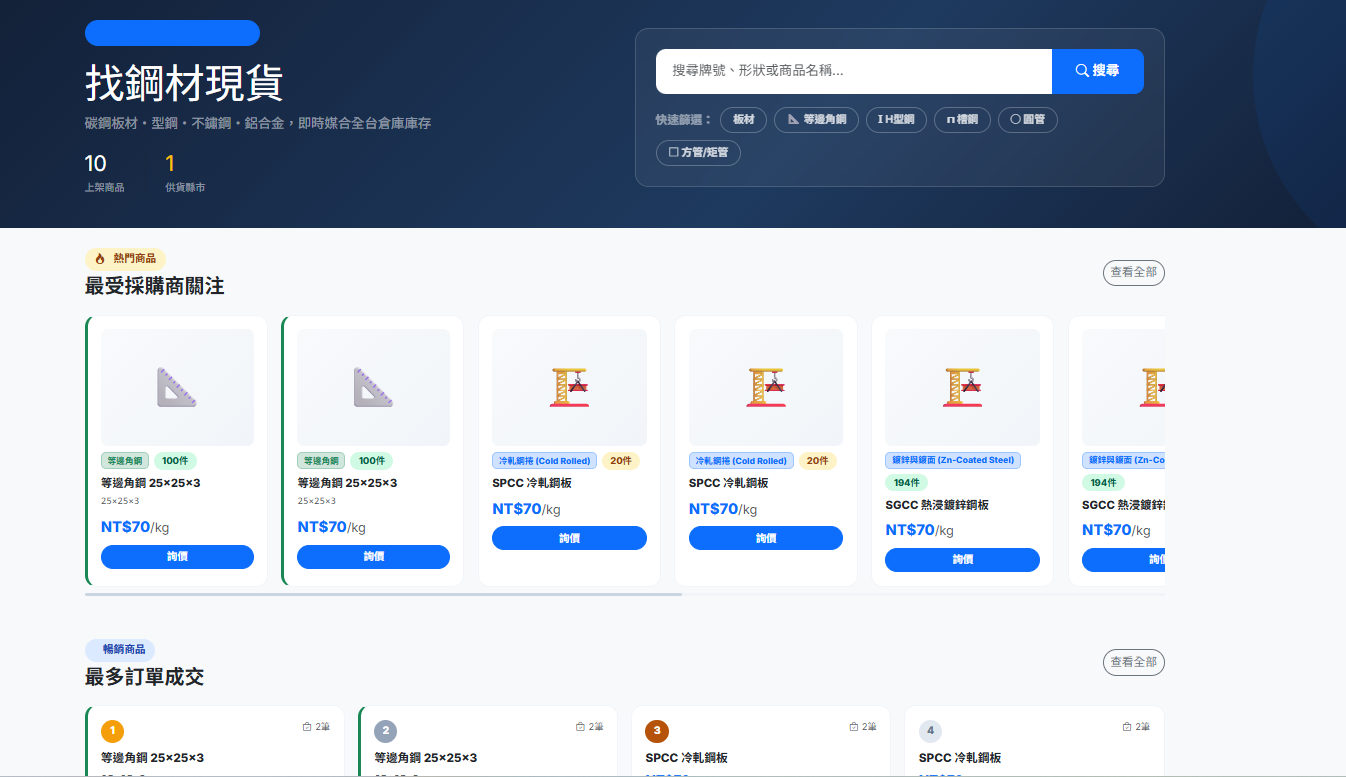
Task: Click crane thumbnail of first SPCC 冷軋鋼板 card
Action: 569,387
